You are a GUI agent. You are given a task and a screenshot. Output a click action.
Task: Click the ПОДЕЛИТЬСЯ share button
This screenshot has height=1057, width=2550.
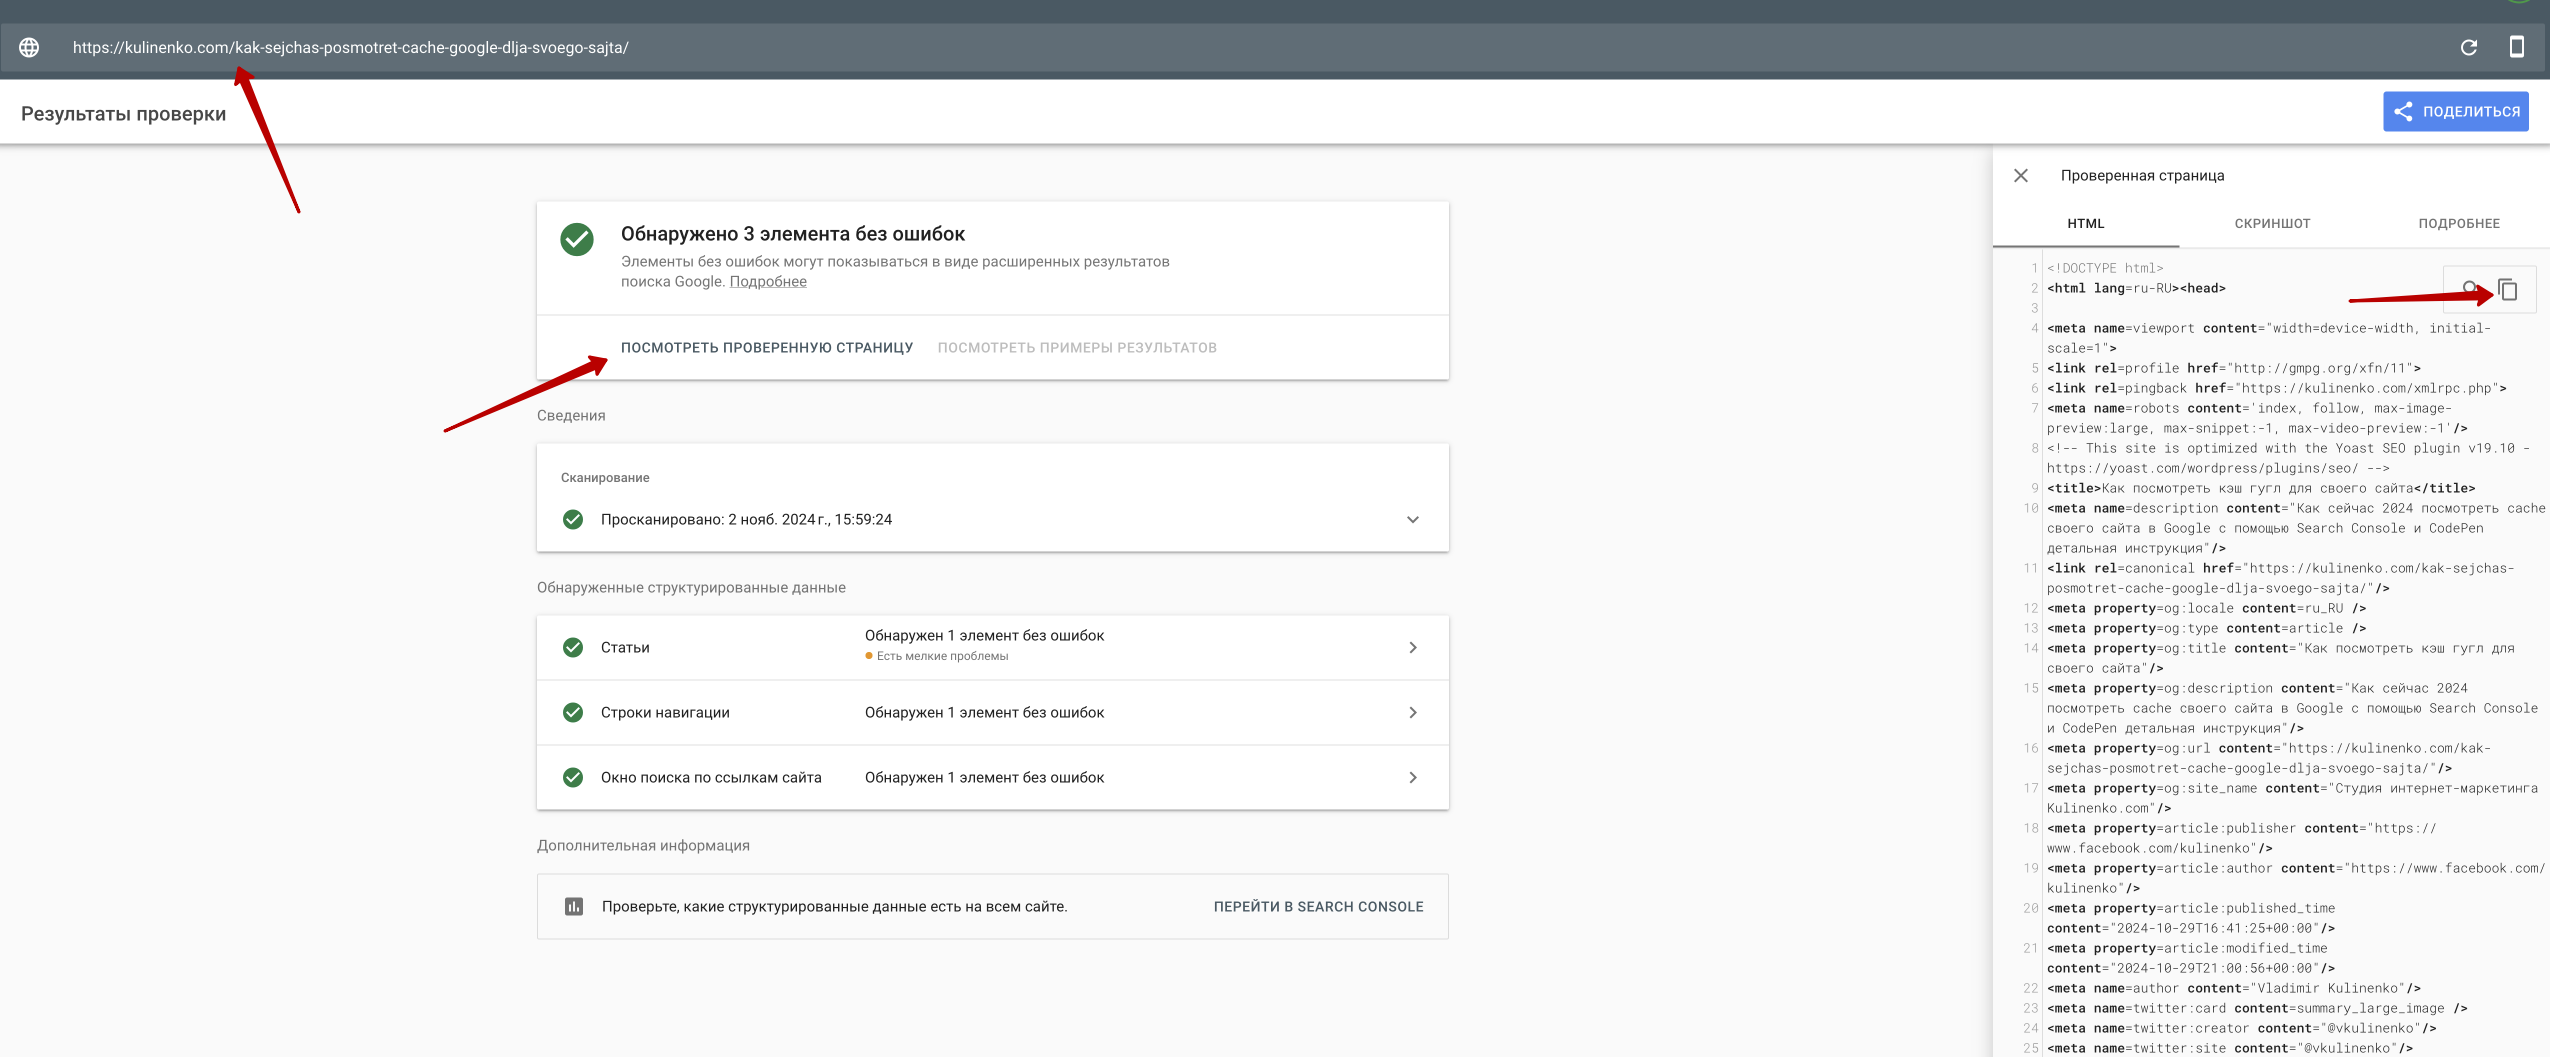point(2455,111)
